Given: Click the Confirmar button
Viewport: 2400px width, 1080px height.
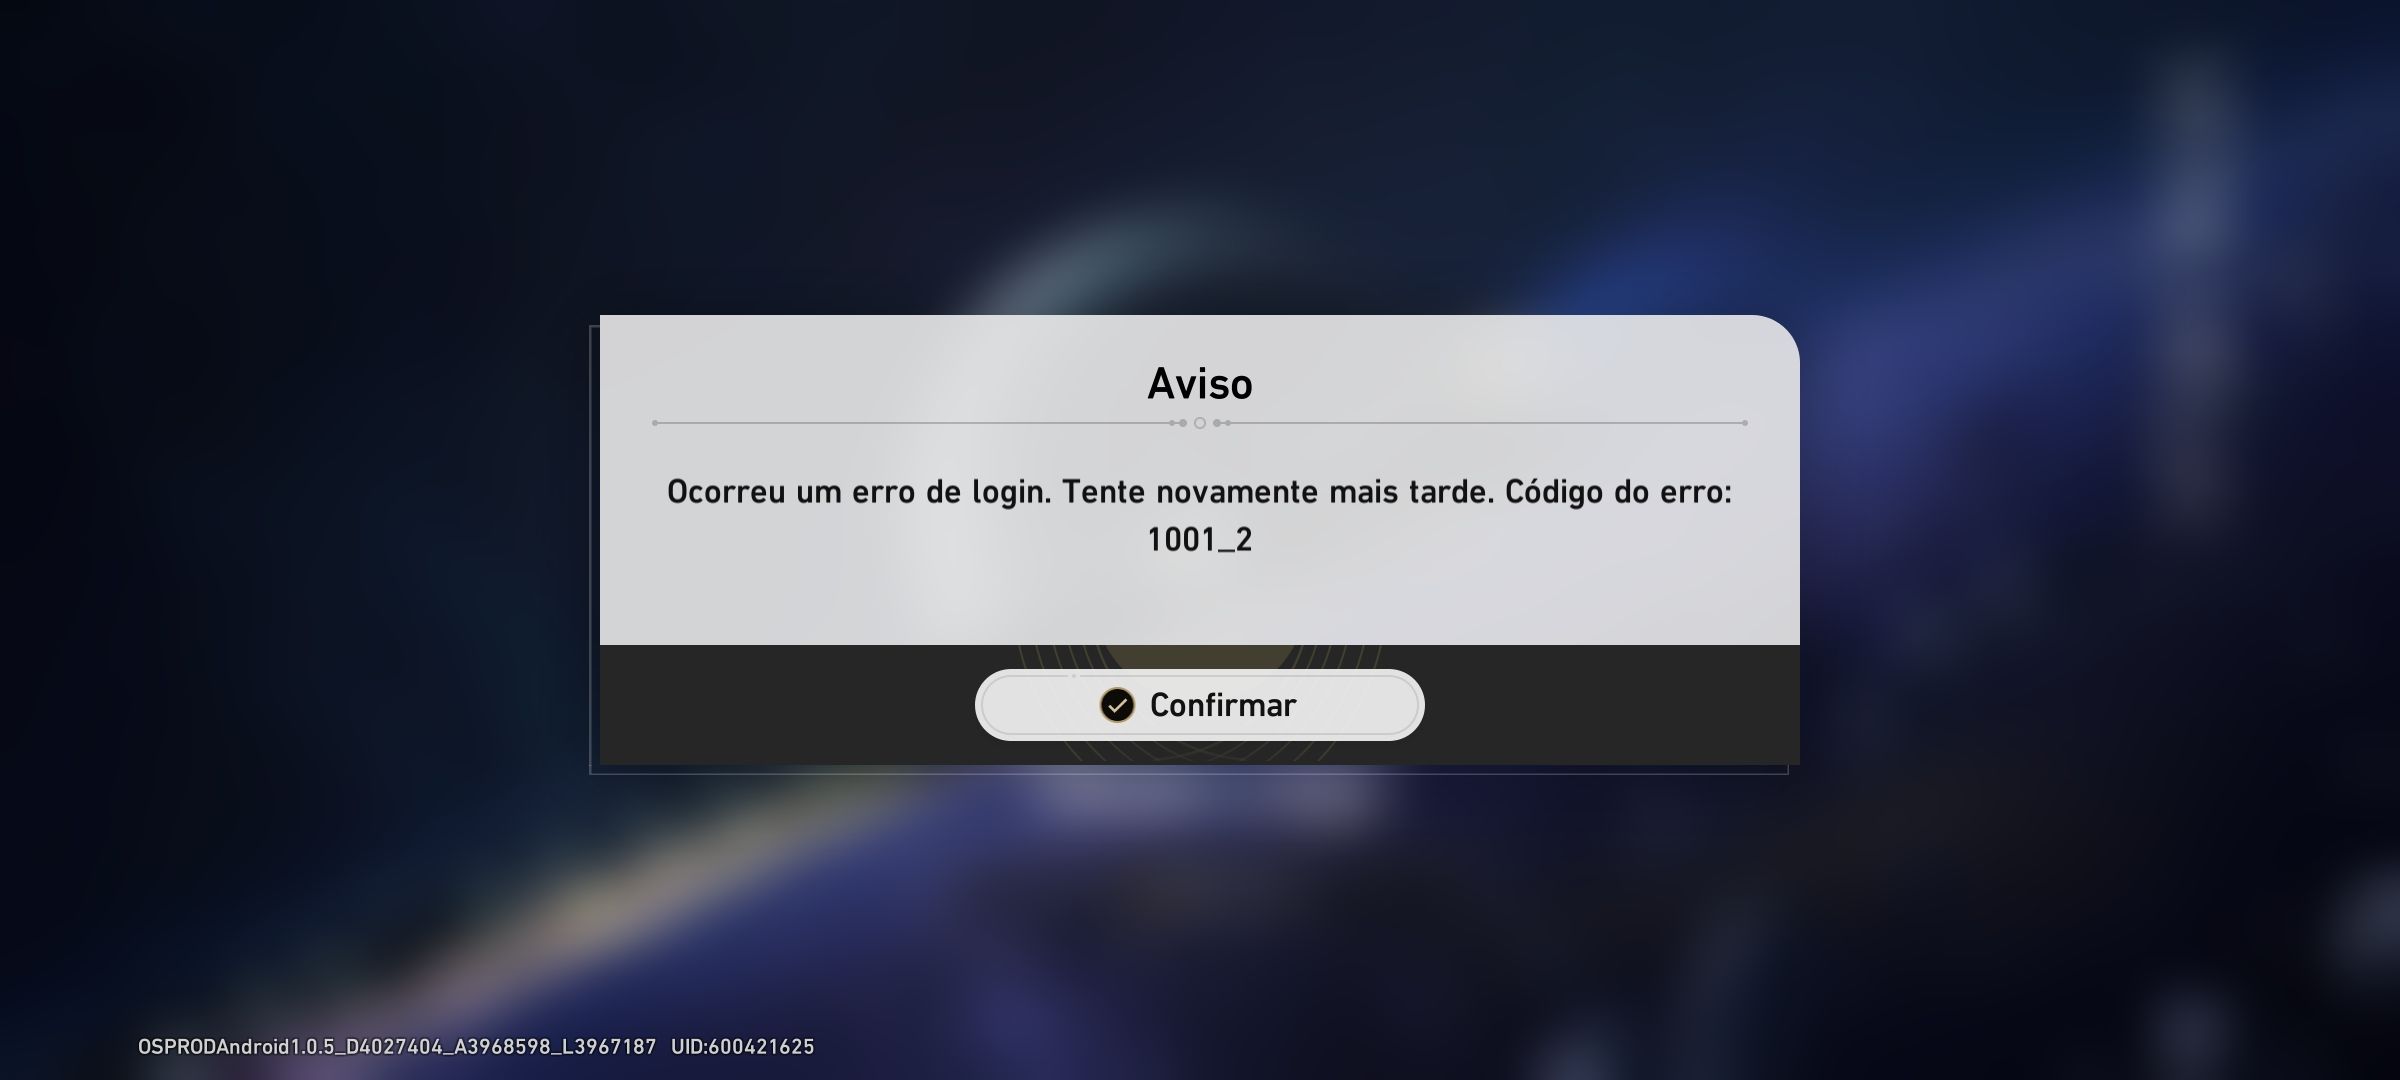Looking at the screenshot, I should pyautogui.click(x=1199, y=705).
